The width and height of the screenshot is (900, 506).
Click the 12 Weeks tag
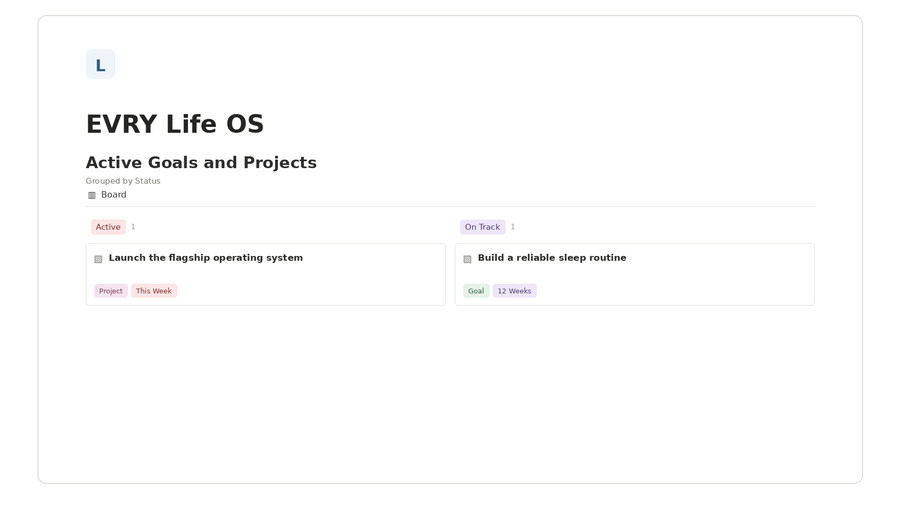pos(514,291)
